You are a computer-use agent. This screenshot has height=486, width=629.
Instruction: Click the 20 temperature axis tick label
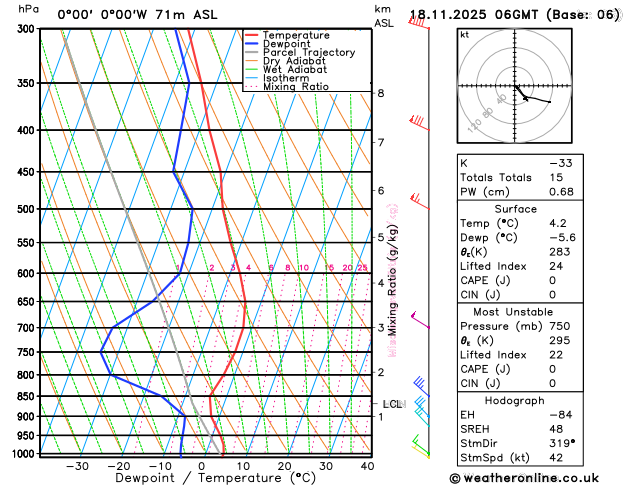(284, 466)
